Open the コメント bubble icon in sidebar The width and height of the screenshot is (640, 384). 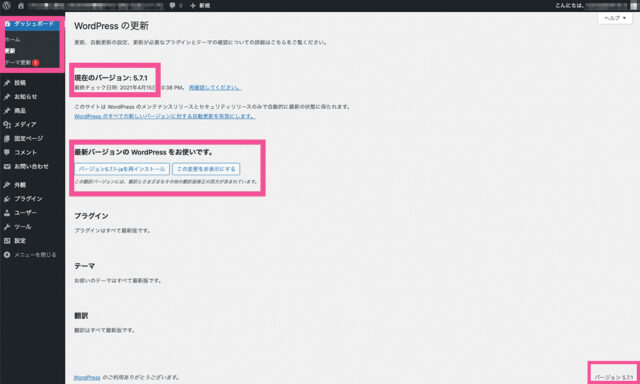click(x=7, y=153)
